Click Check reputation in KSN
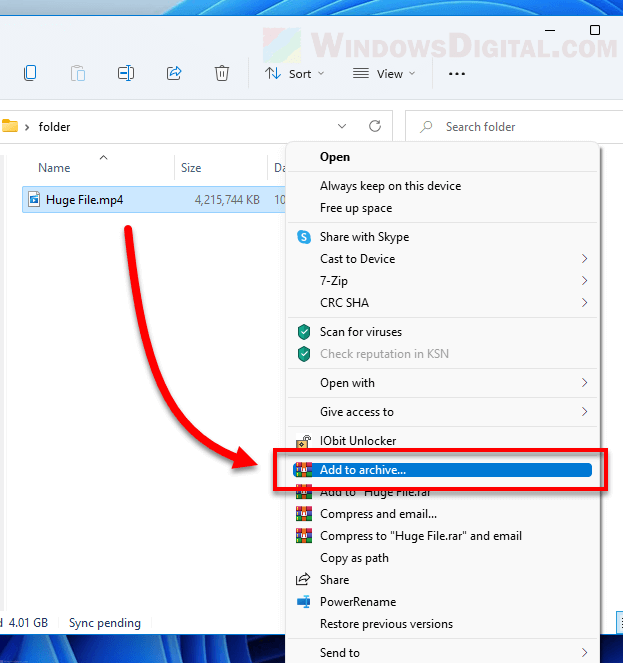 tap(442, 354)
